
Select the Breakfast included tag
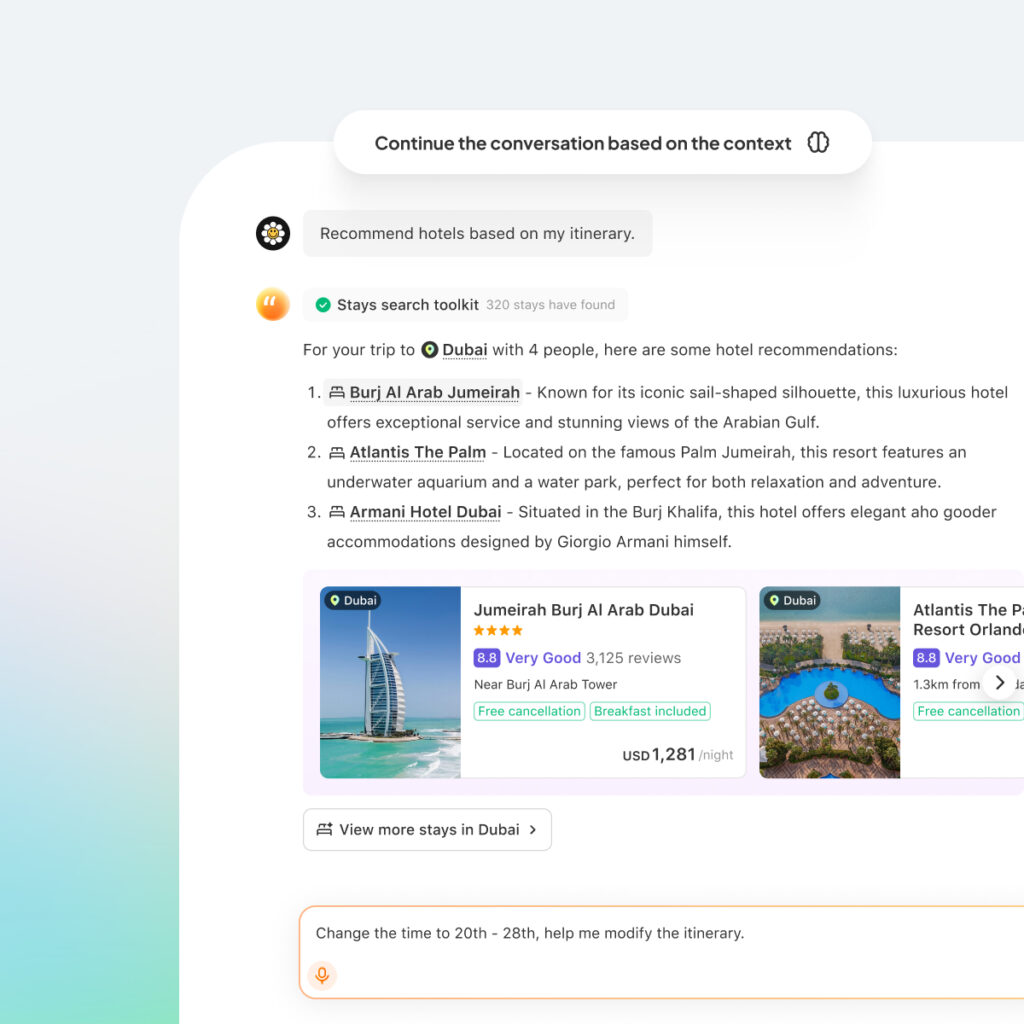tap(649, 711)
